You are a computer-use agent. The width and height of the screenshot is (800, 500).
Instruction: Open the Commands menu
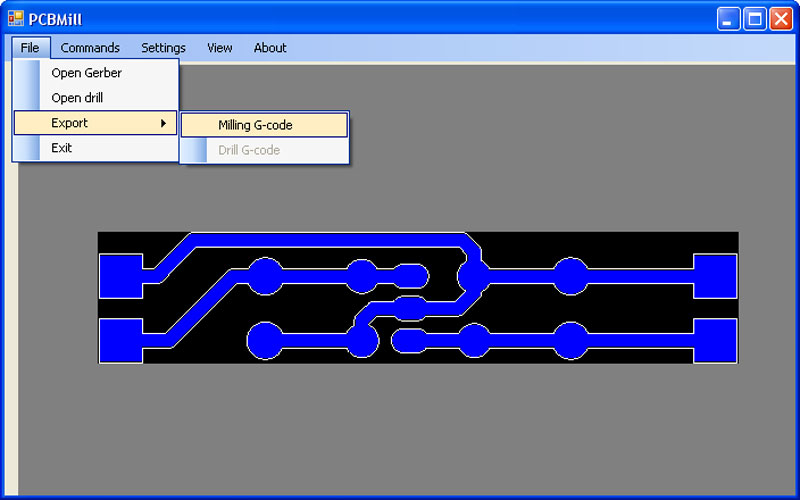(x=90, y=48)
